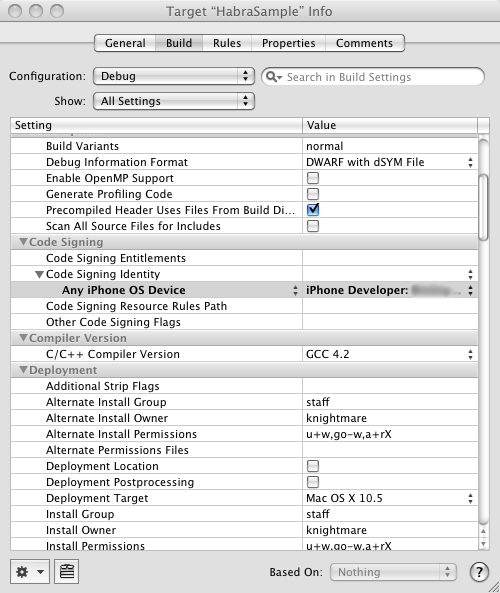Select the Build Variants row
The image size is (500, 593).
pyautogui.click(x=244, y=146)
